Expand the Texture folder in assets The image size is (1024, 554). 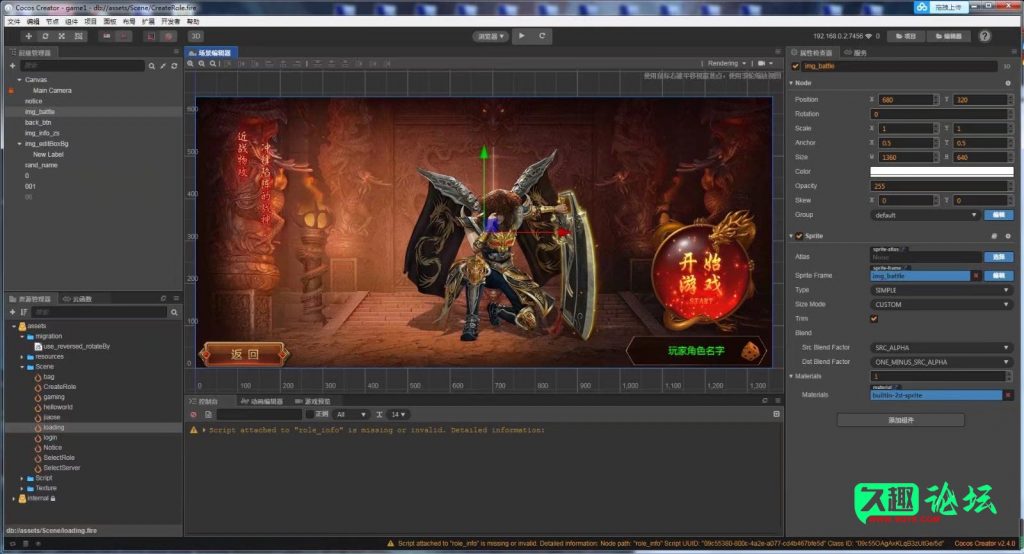[22, 489]
